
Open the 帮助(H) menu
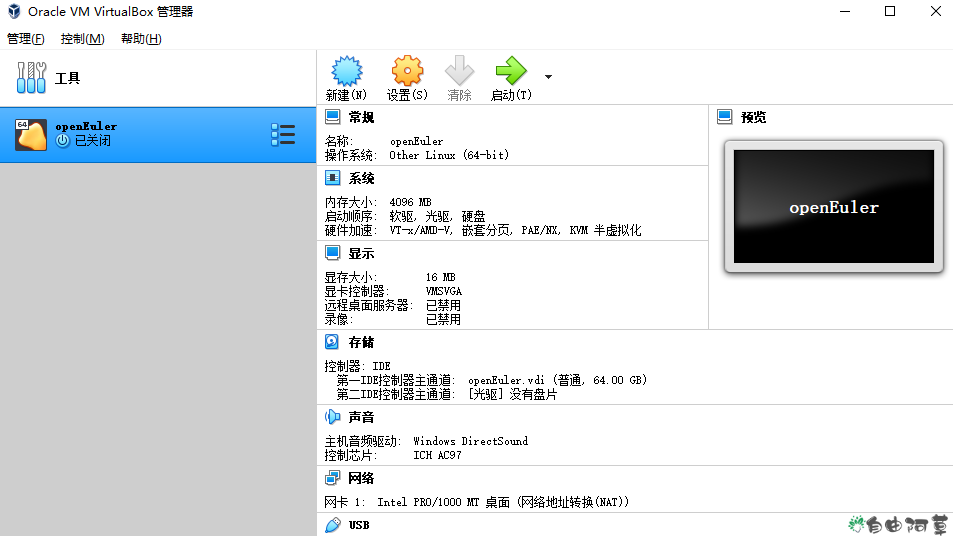click(x=141, y=39)
